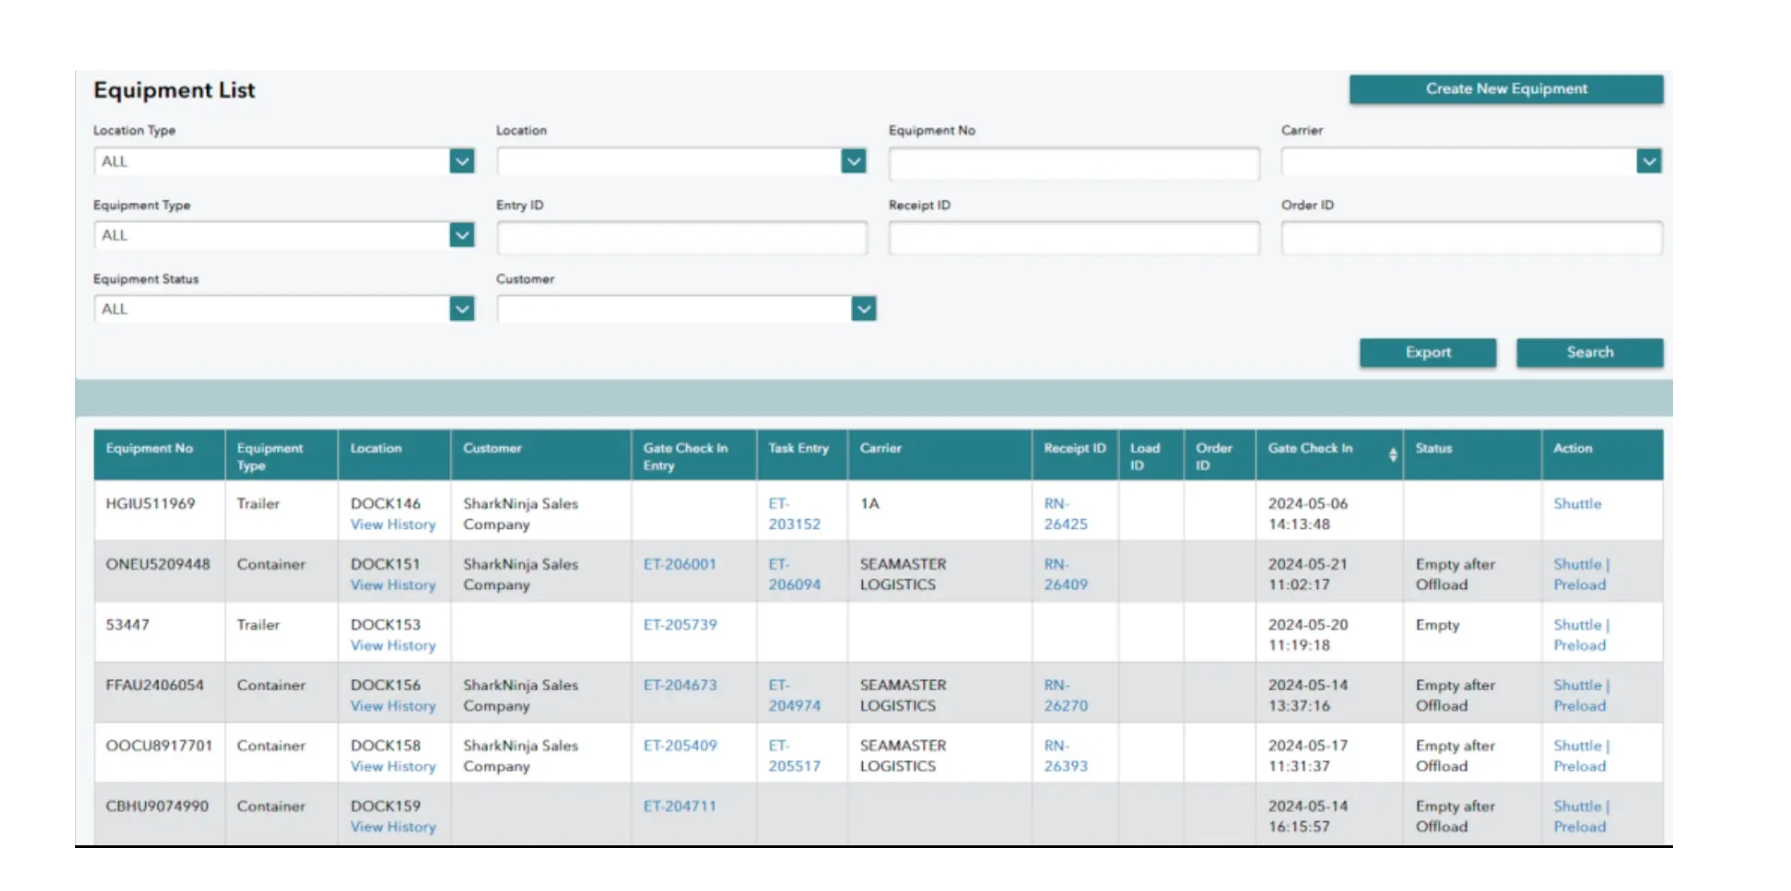Select Preload for FFAU2406054
1791x891 pixels.
[x=1579, y=706]
